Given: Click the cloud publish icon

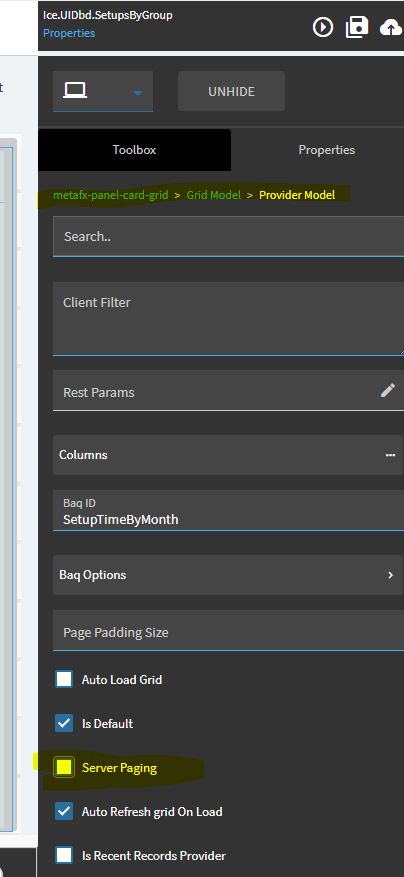Looking at the screenshot, I should pos(392,27).
